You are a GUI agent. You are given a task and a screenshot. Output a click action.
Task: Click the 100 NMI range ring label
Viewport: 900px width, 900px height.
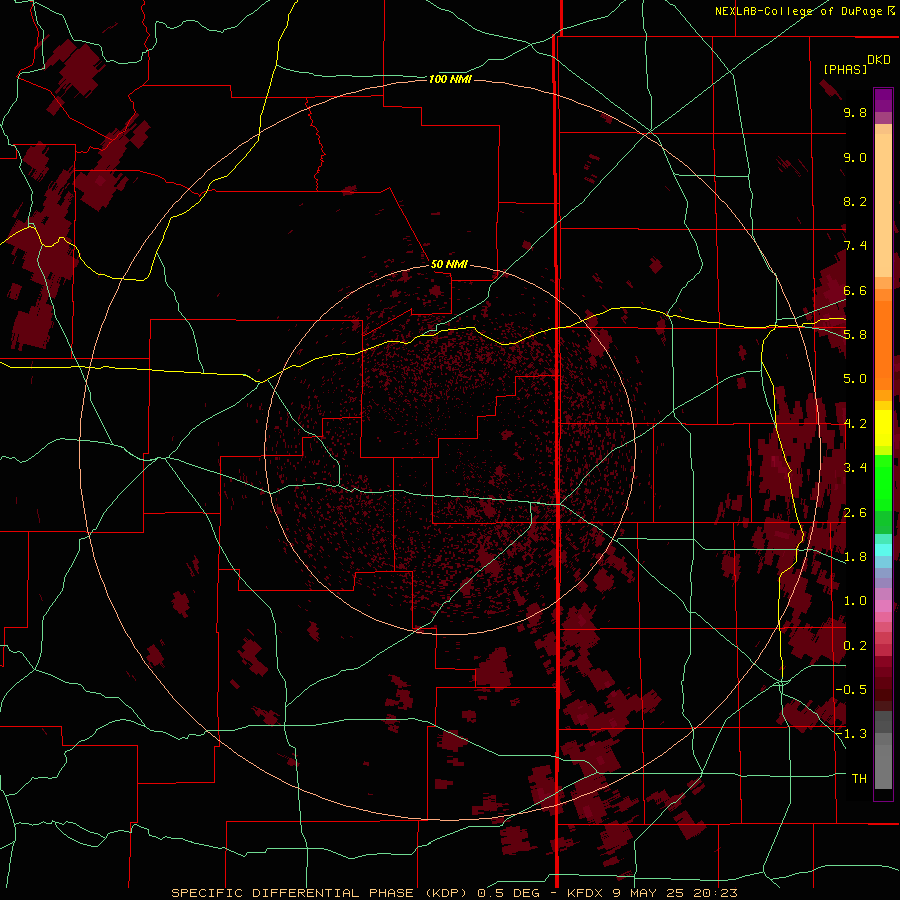[x=450, y=79]
